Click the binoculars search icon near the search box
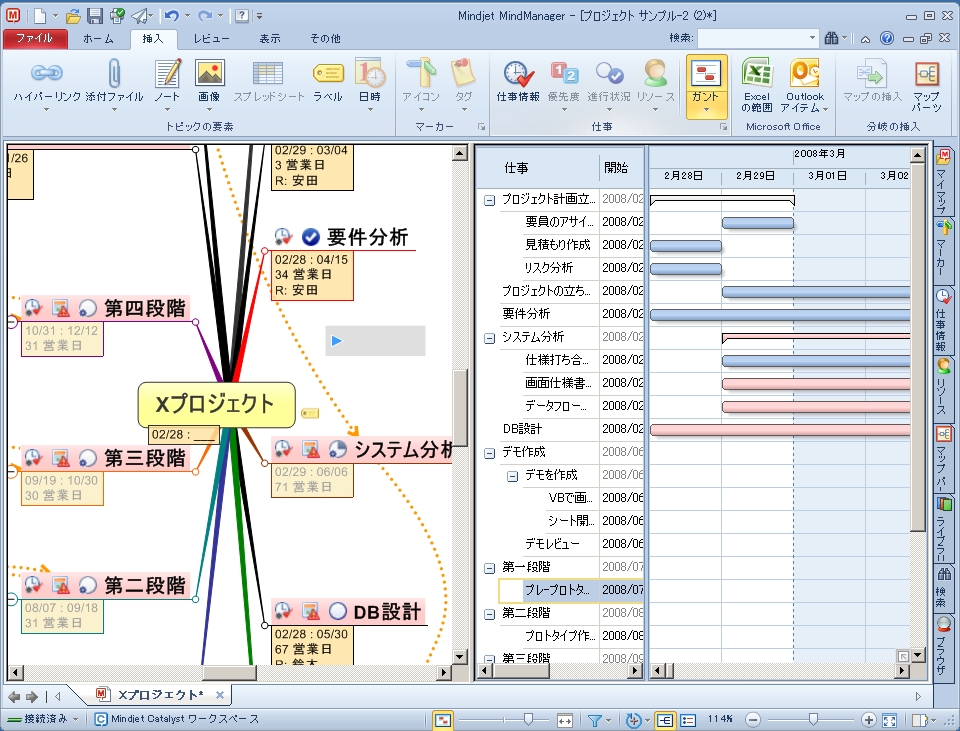Screen dimensions: 960x731 point(831,38)
